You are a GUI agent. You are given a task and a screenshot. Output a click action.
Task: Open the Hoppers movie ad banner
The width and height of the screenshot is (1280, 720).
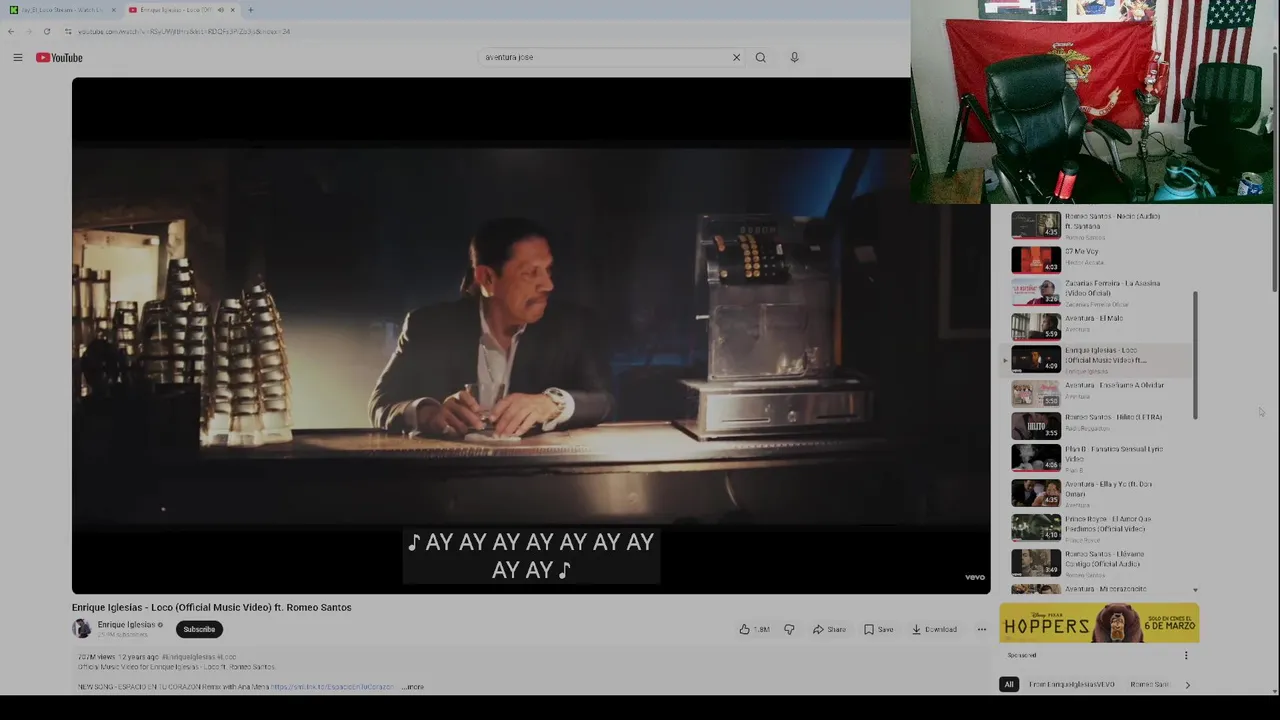(x=1099, y=624)
